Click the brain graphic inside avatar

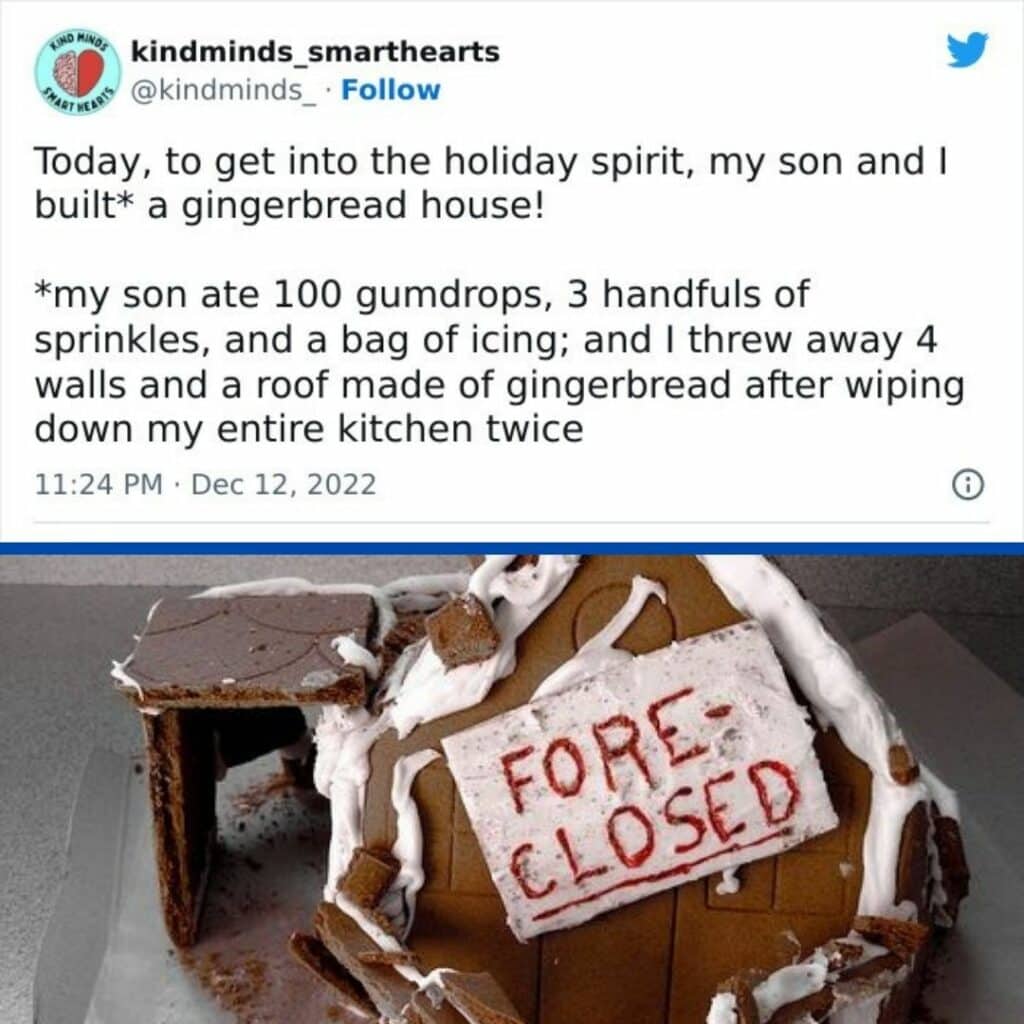tap(67, 72)
